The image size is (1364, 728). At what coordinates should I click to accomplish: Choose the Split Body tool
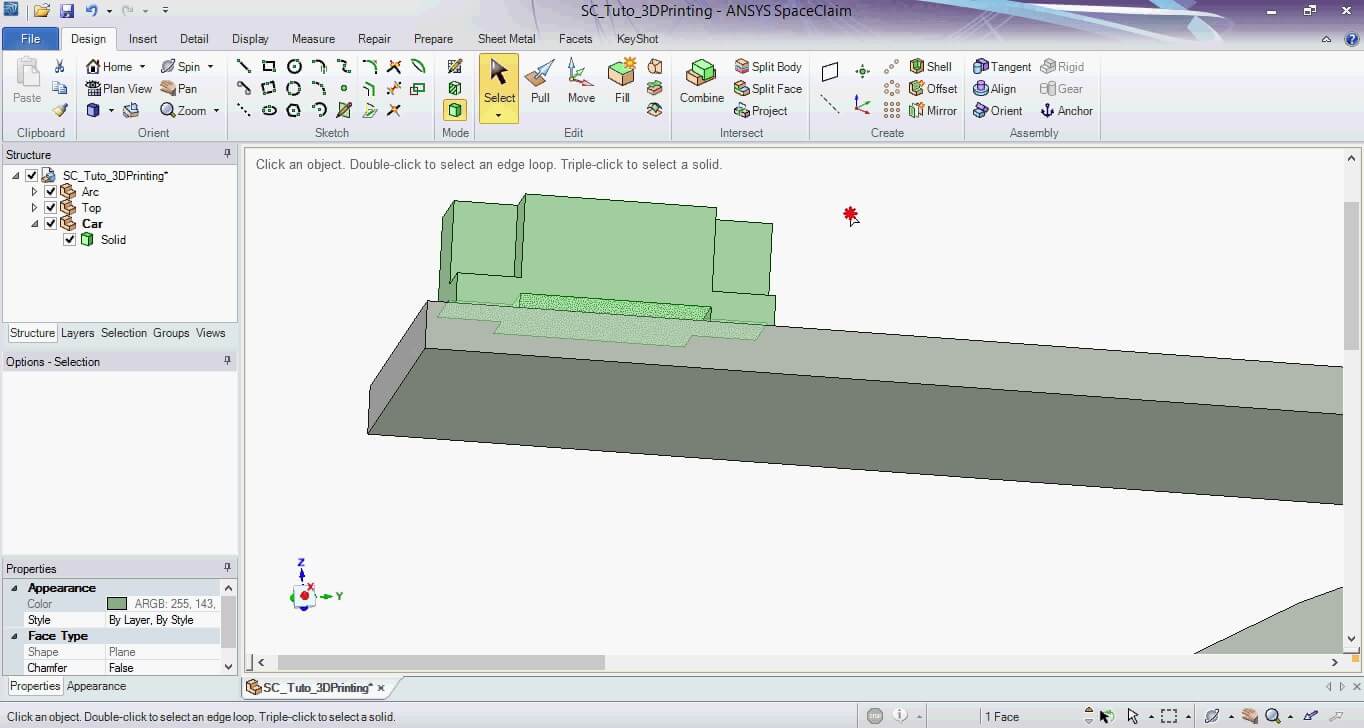(768, 67)
